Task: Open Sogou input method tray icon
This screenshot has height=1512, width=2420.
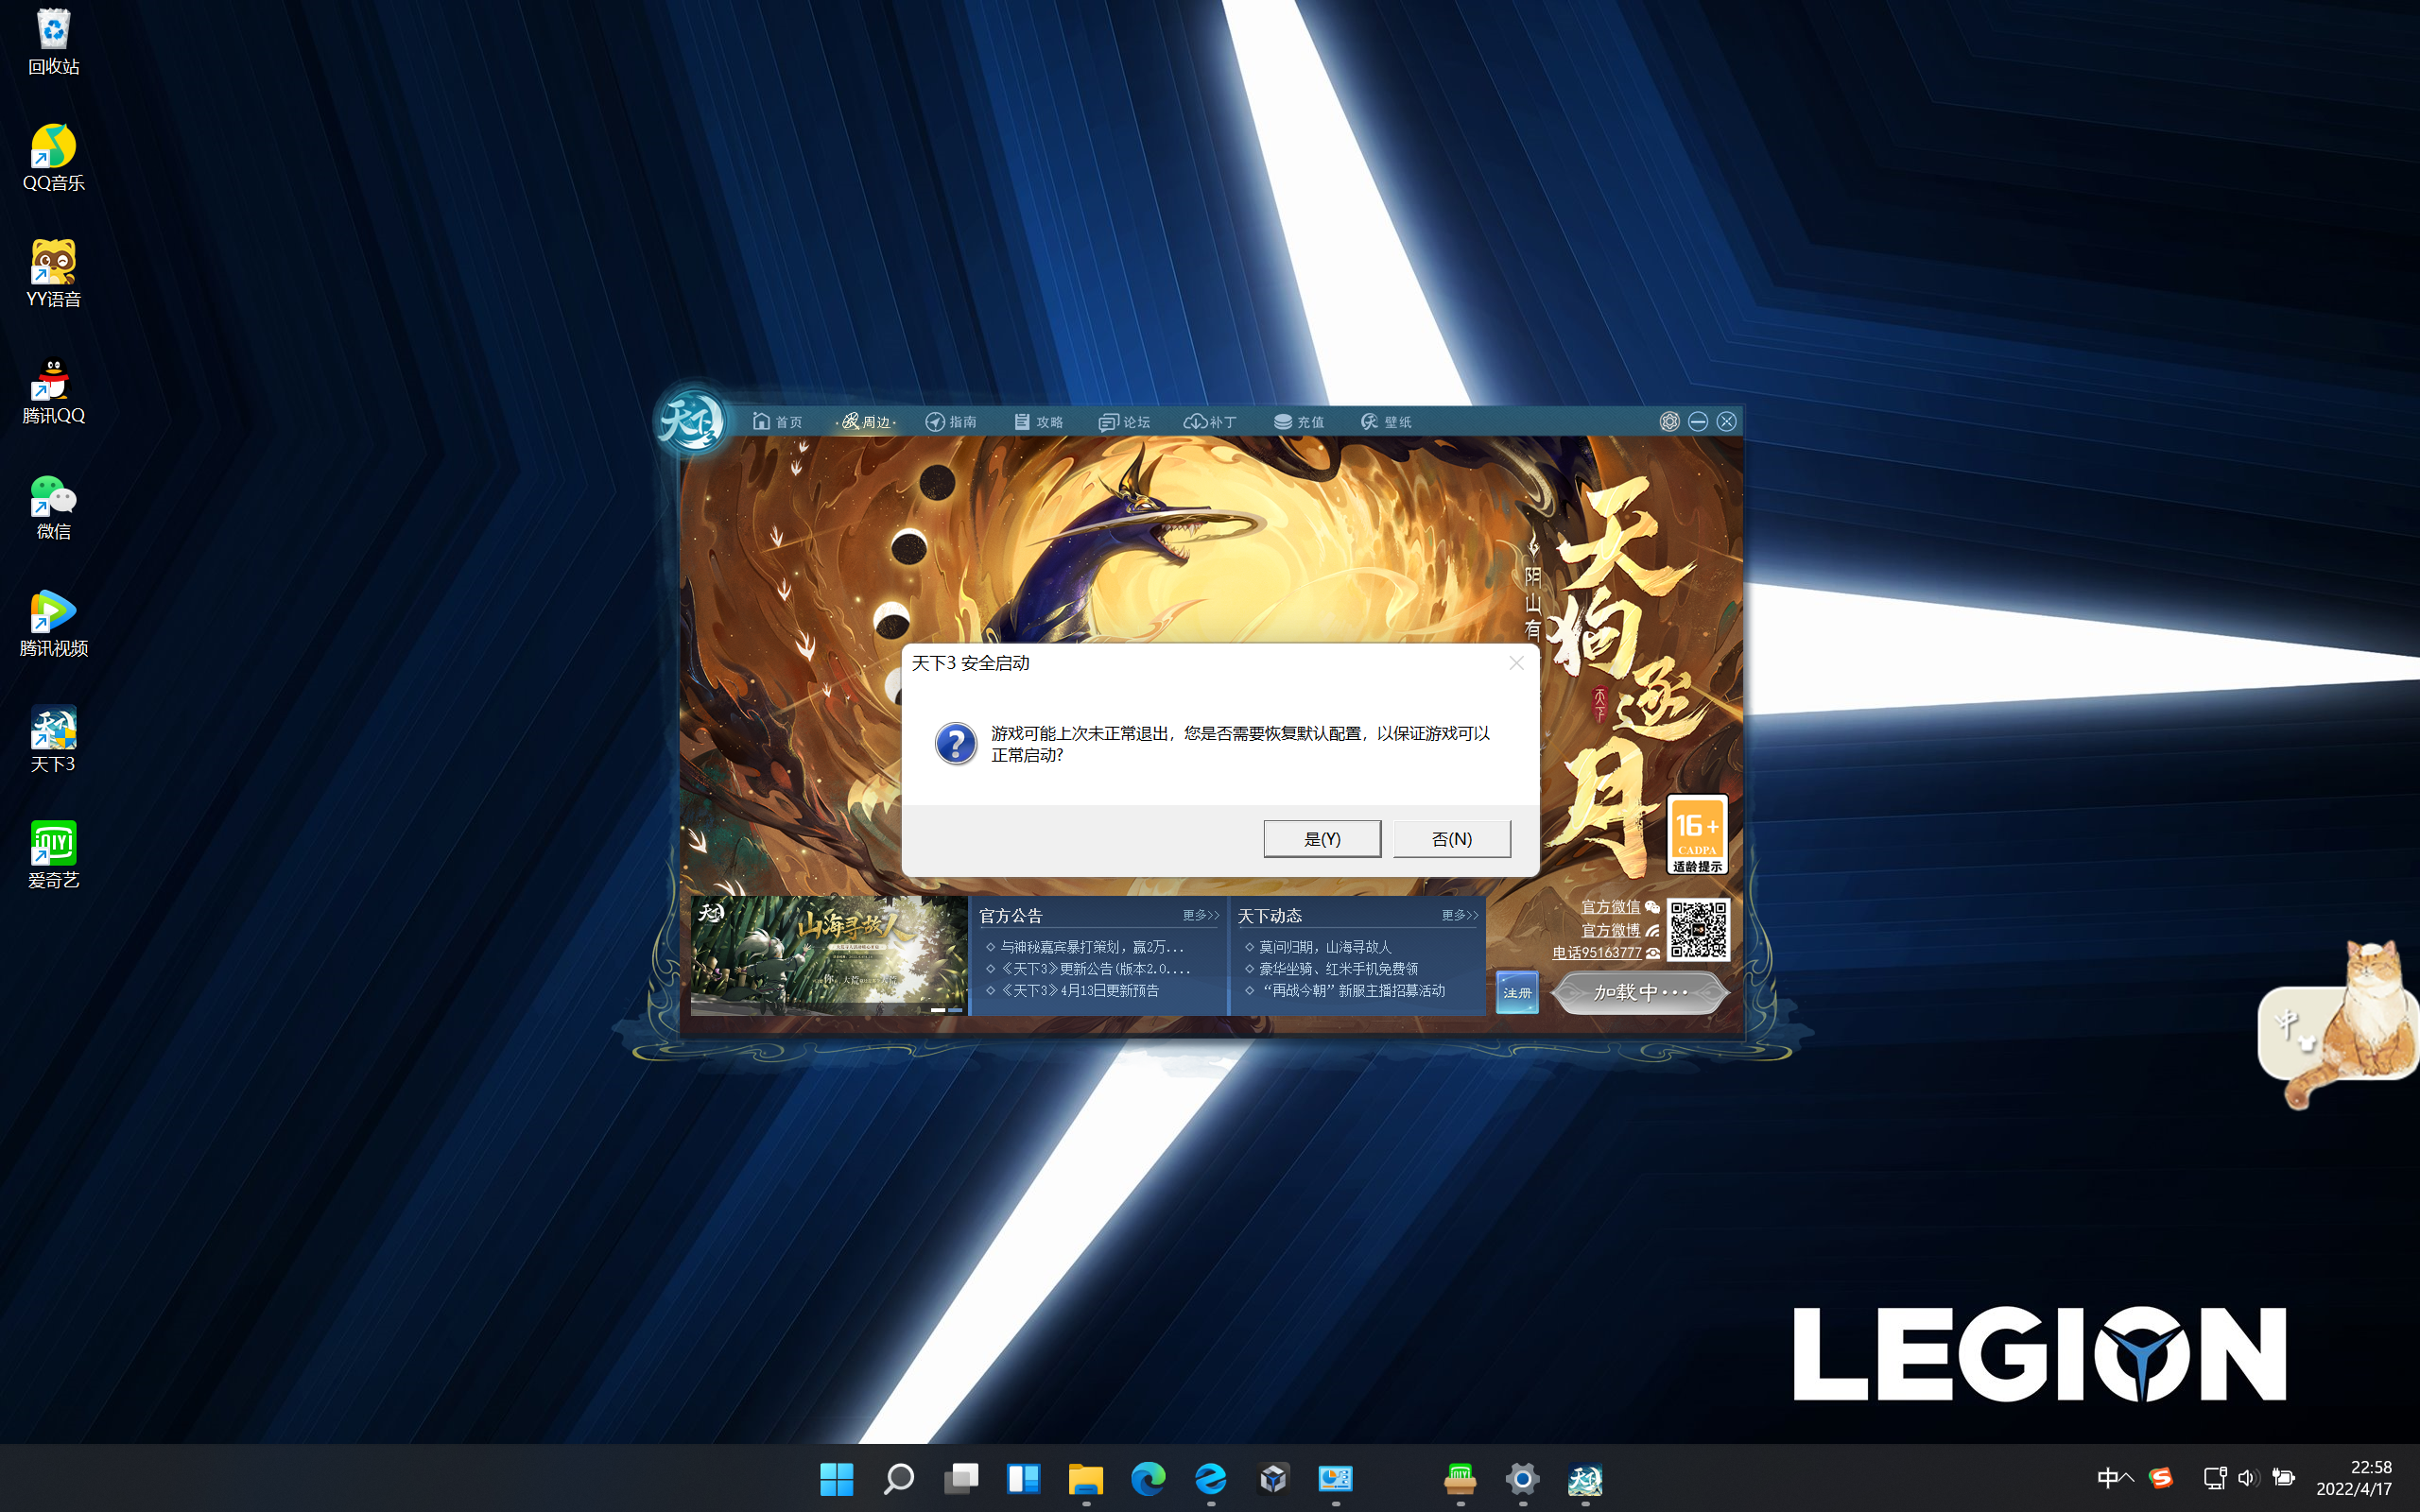Action: click(x=2161, y=1477)
